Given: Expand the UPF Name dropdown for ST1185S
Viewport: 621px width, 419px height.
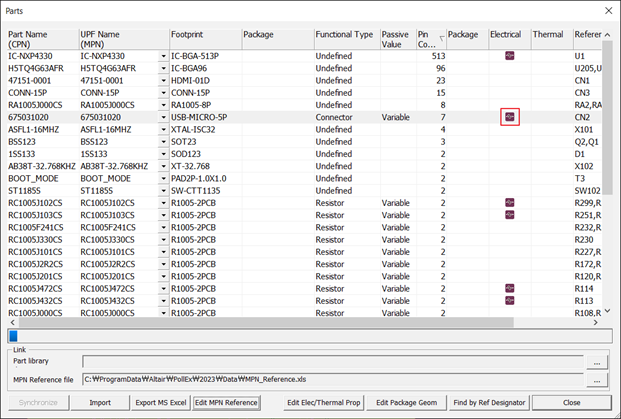Looking at the screenshot, I should pyautogui.click(x=164, y=190).
